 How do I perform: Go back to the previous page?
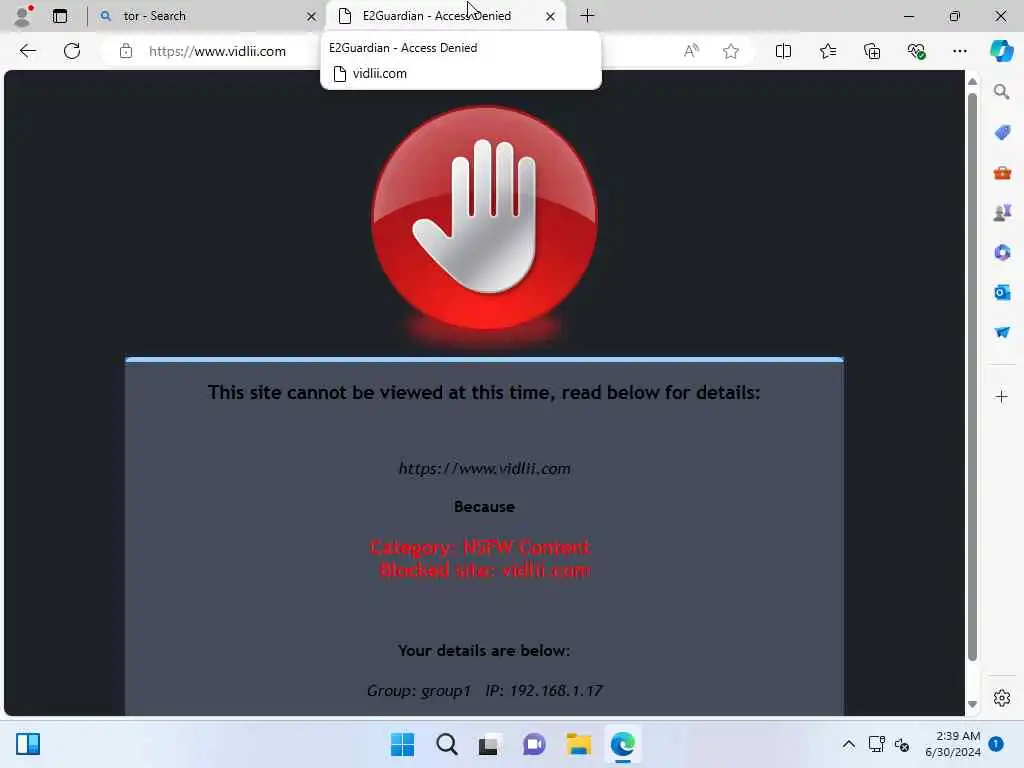(x=27, y=51)
